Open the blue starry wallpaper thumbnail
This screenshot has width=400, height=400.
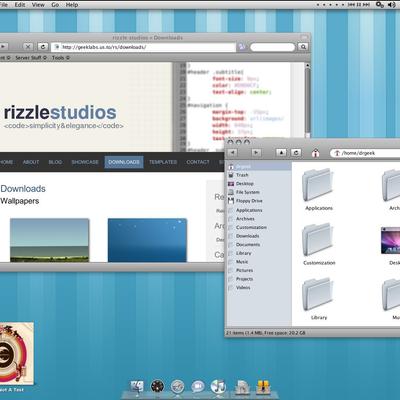[x=147, y=240]
